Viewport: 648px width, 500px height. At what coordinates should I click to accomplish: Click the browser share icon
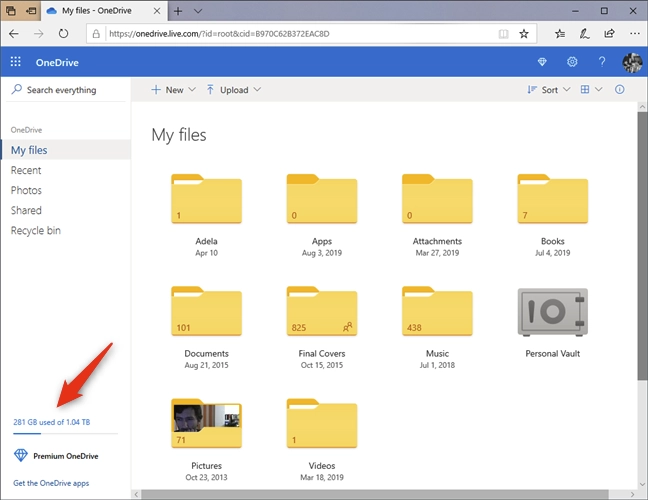(609, 33)
